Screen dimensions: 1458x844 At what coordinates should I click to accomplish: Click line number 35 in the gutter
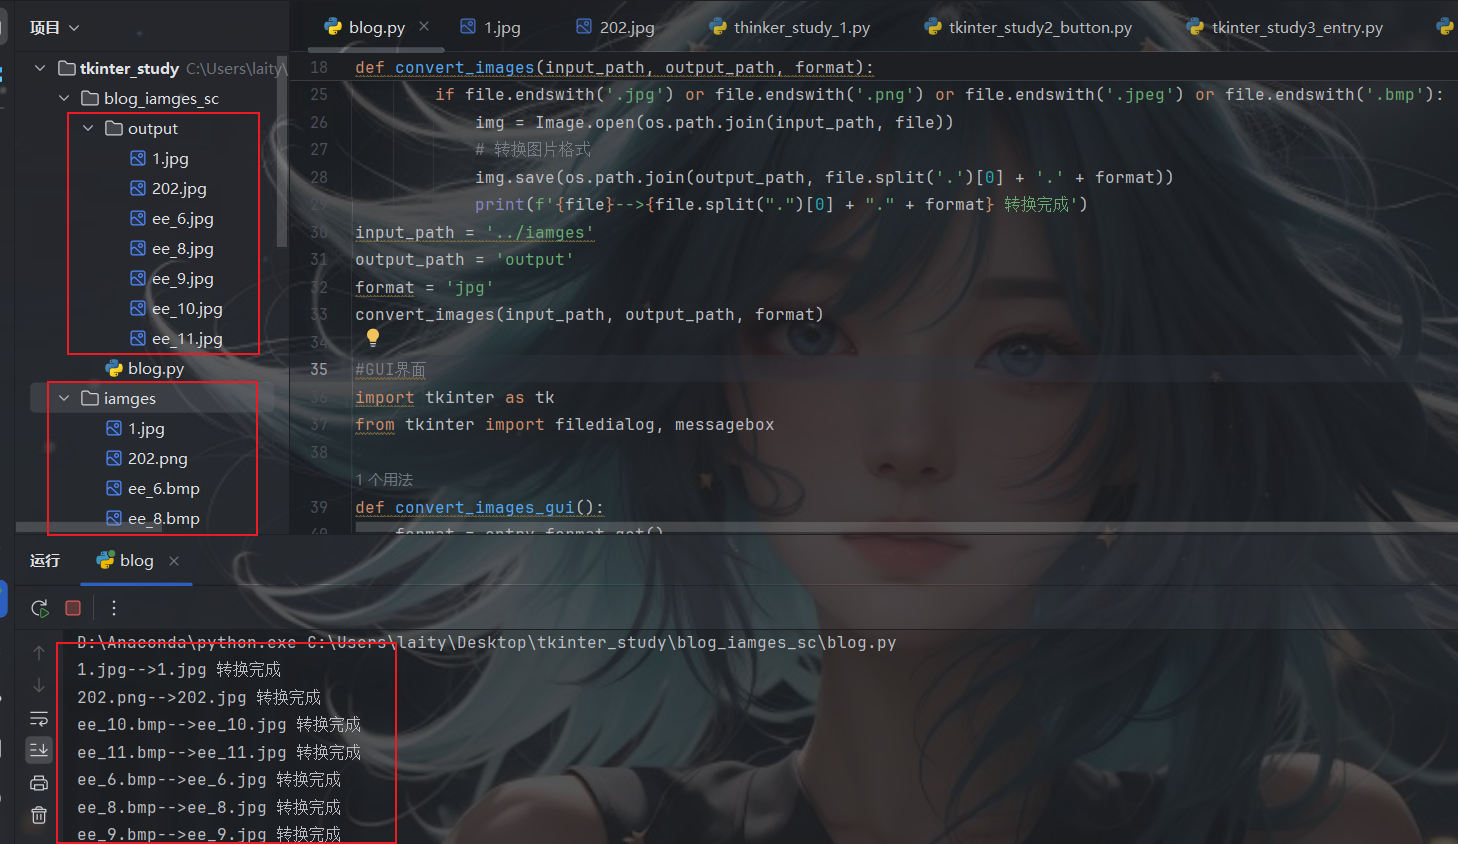(319, 369)
